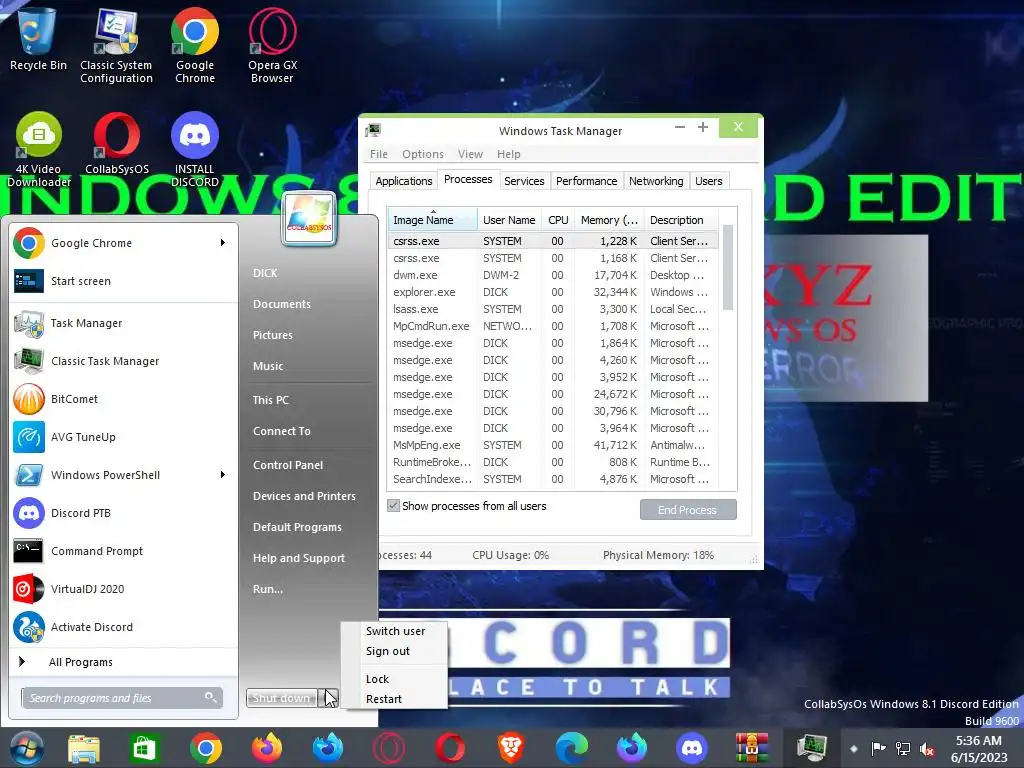Click the Search programs and files box
Image resolution: width=1024 pixels, height=768 pixels.
121,698
